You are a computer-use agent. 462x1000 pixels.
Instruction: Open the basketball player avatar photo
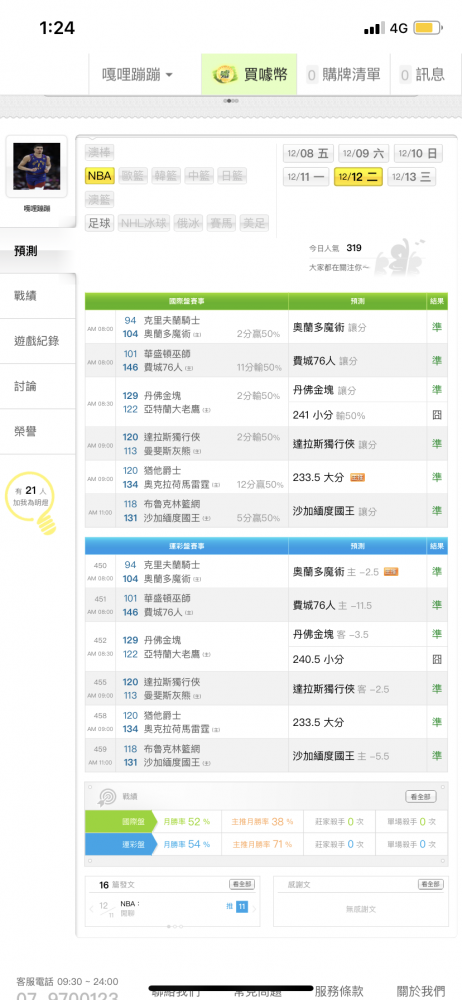pos(36,166)
